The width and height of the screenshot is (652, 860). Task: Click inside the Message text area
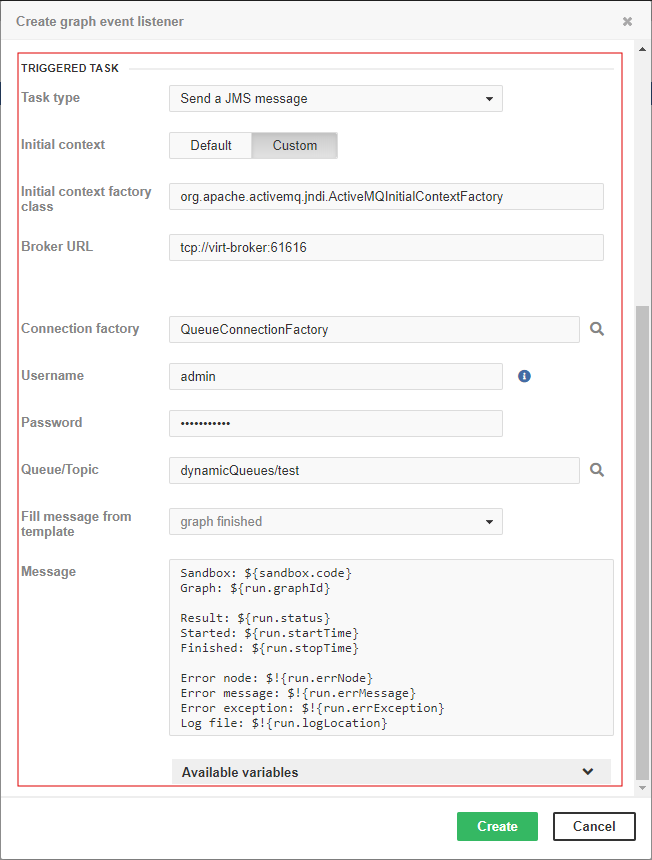pyautogui.click(x=391, y=647)
